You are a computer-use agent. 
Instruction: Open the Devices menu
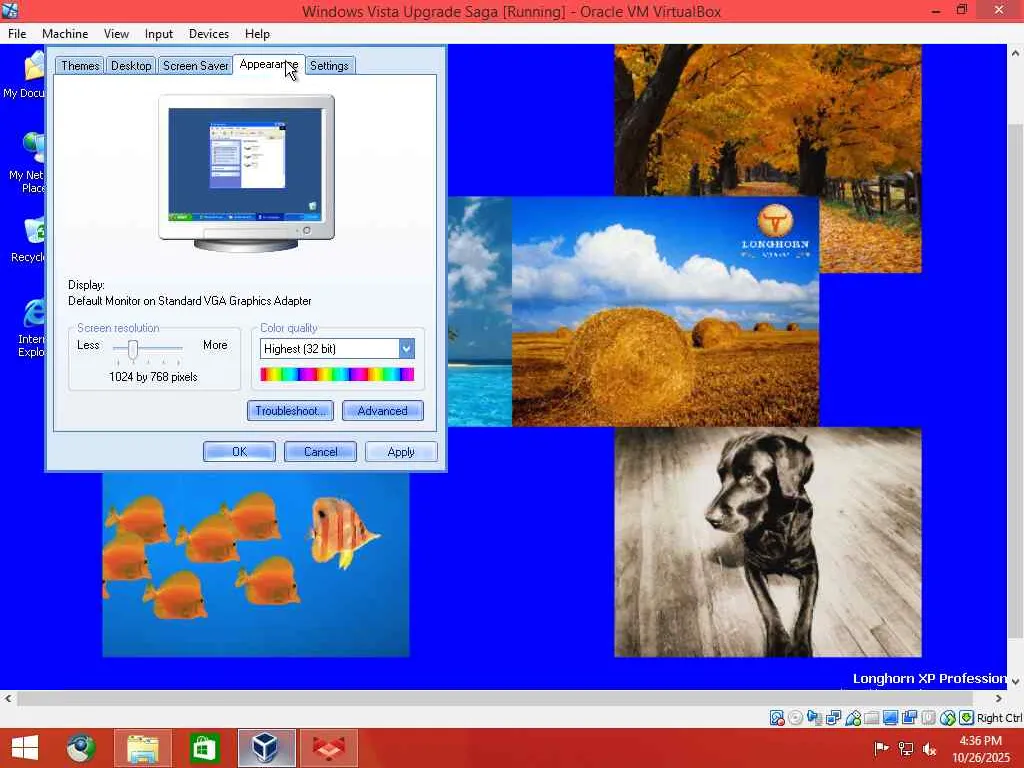(208, 34)
